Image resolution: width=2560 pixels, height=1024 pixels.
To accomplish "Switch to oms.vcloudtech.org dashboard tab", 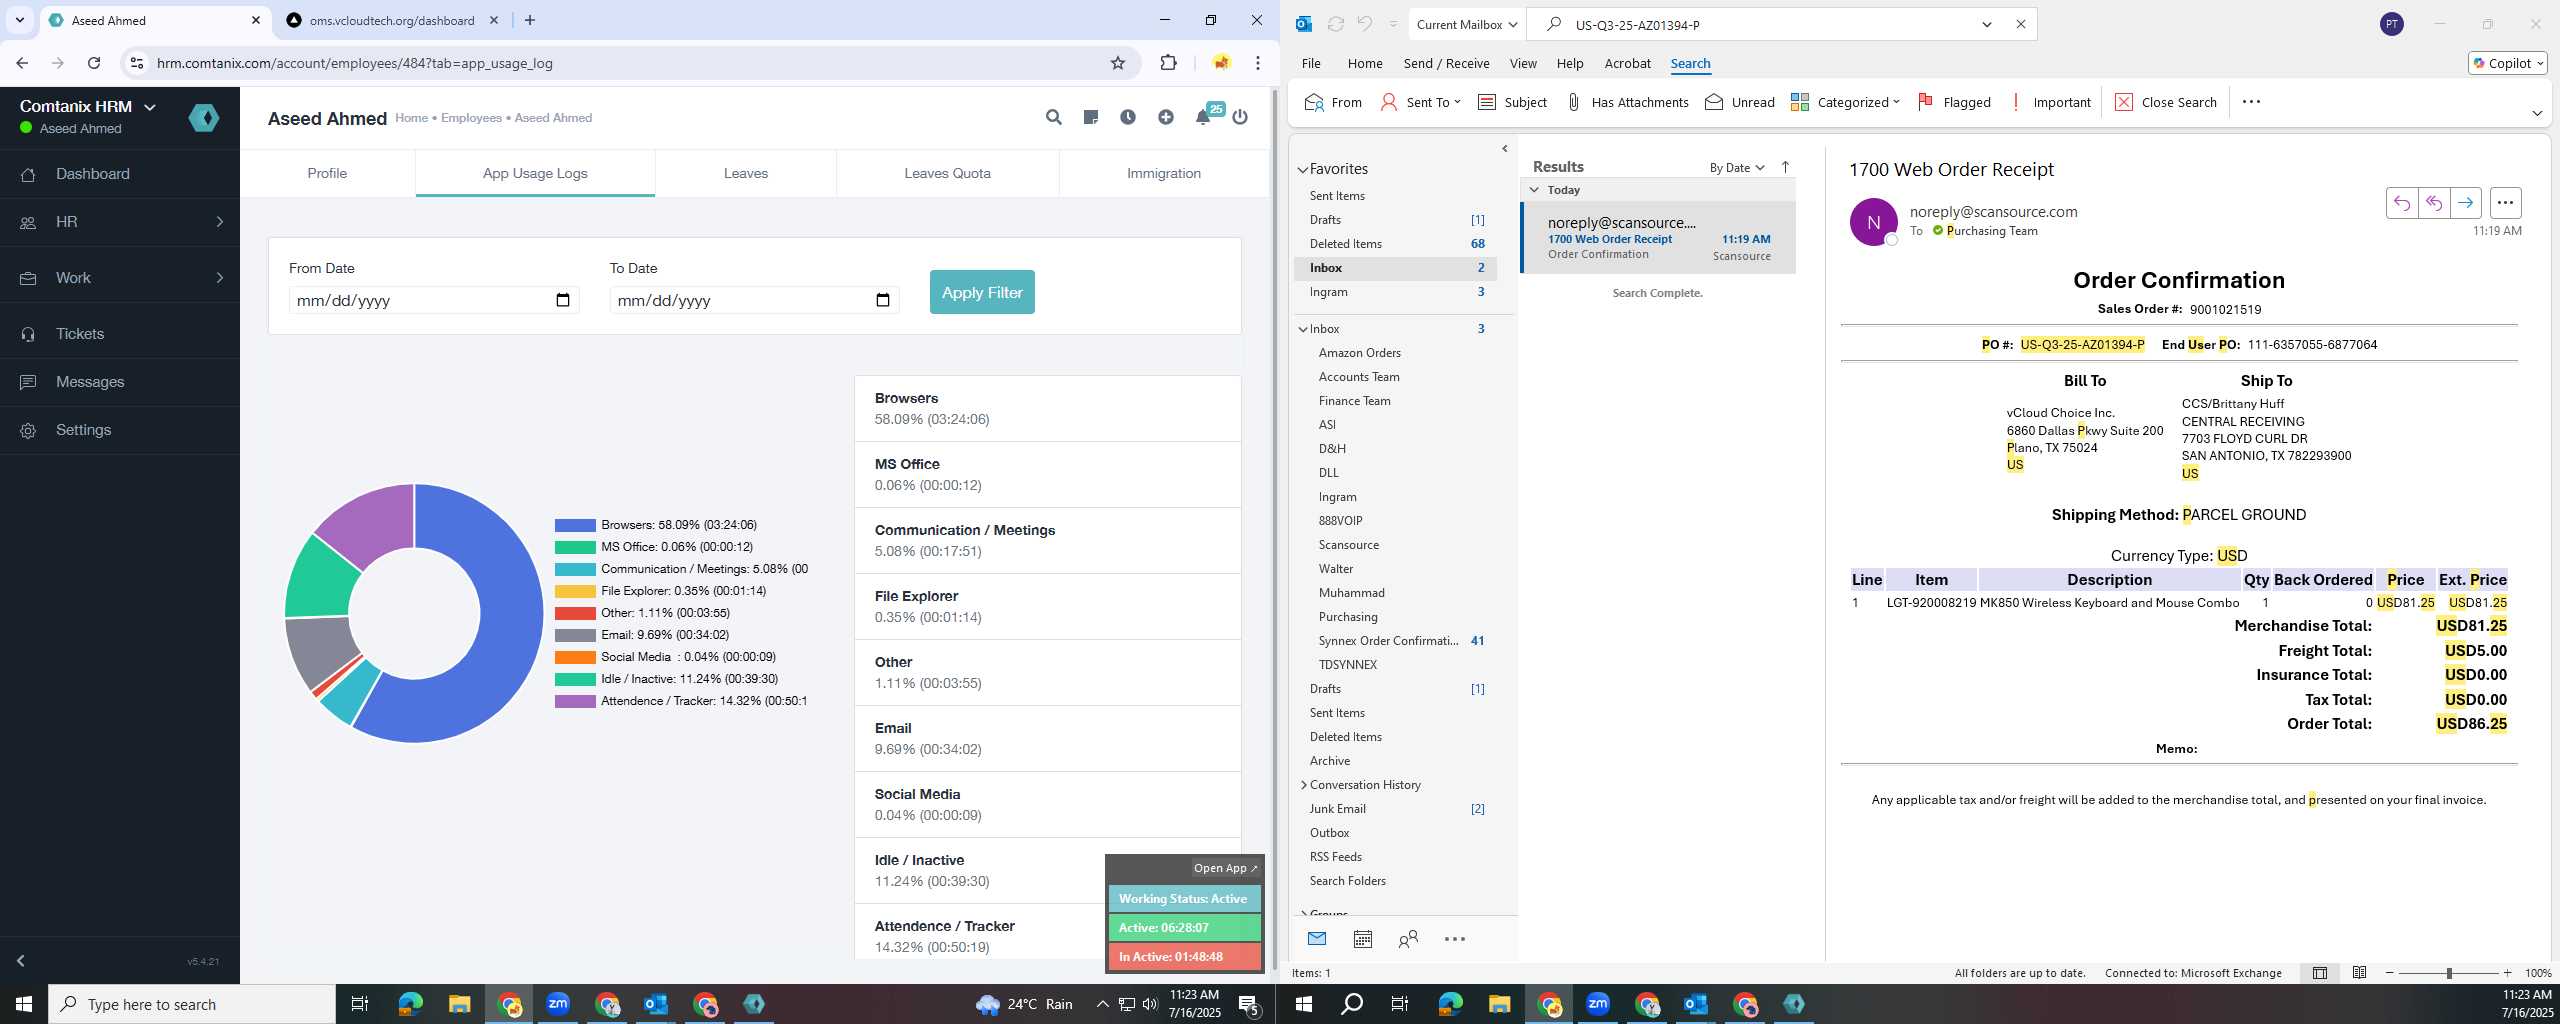I will point(392,20).
